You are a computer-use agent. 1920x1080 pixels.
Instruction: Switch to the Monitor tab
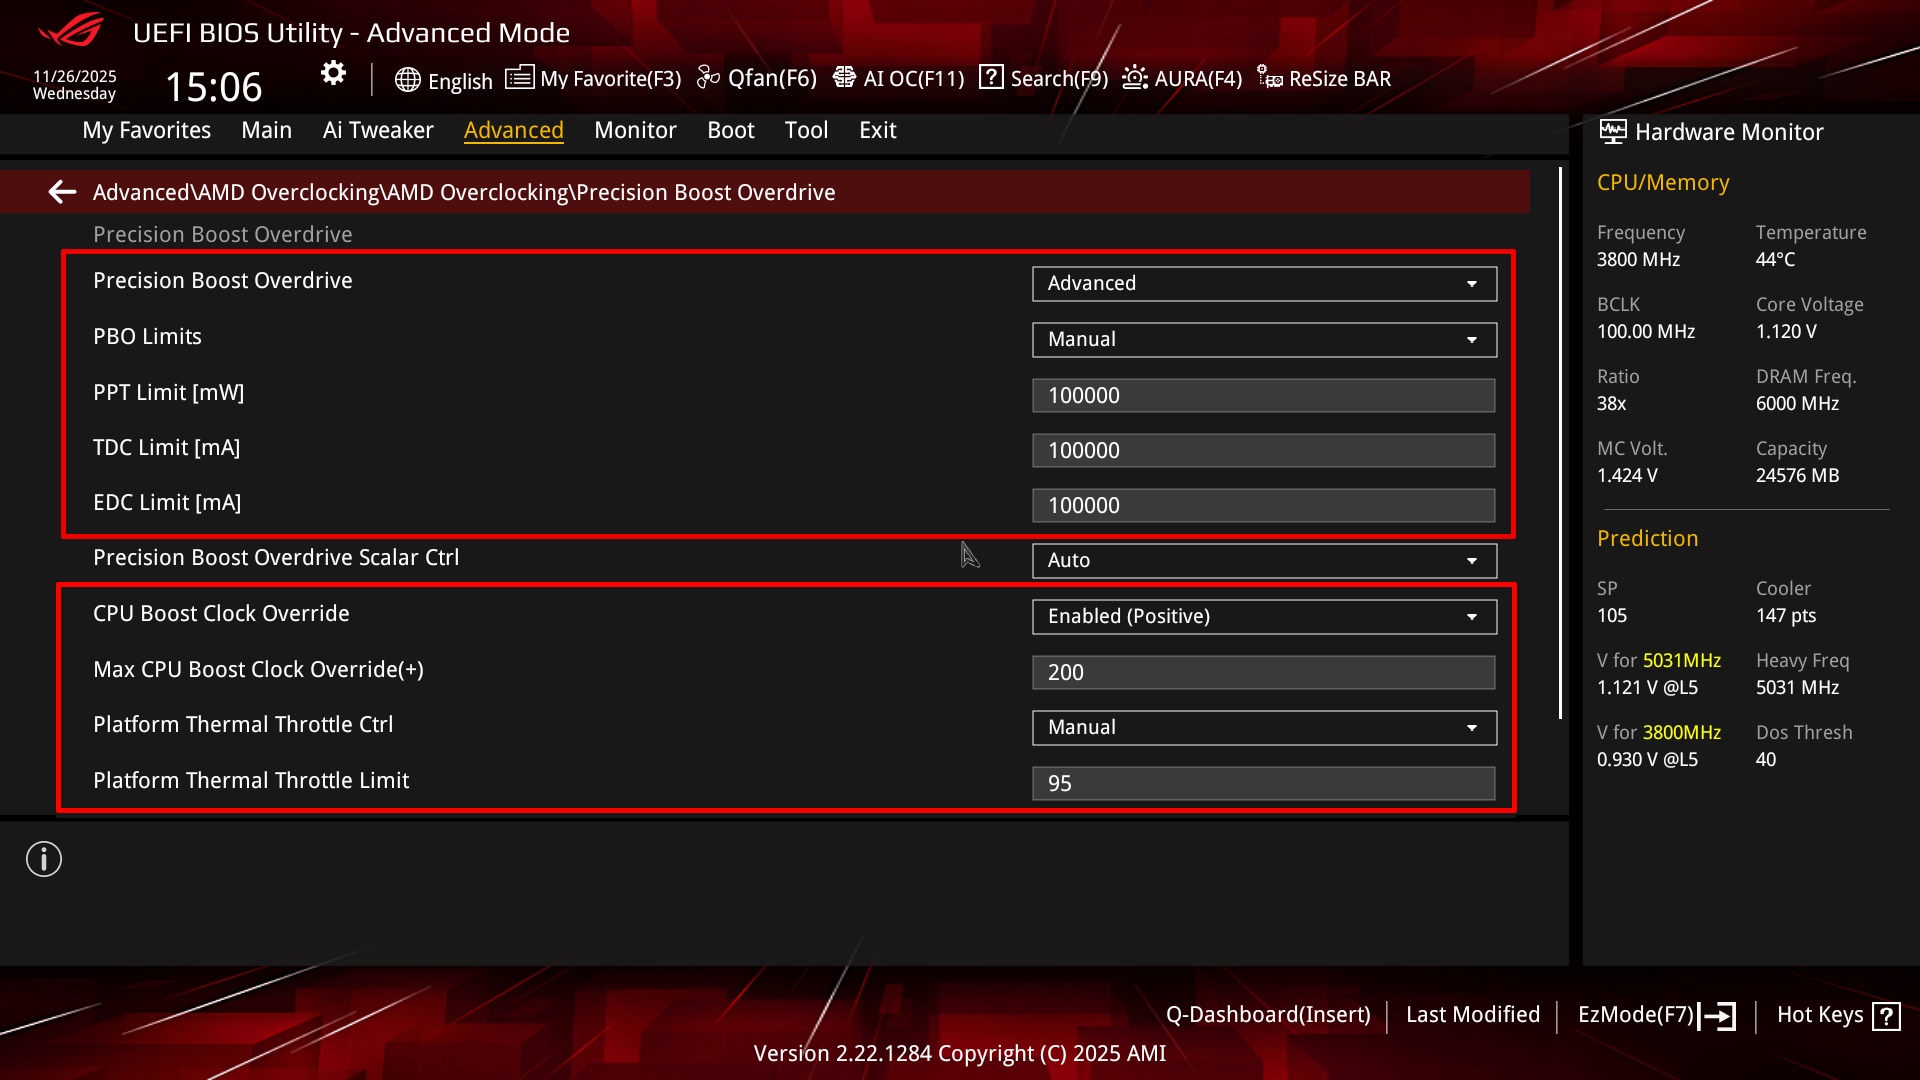635,130
